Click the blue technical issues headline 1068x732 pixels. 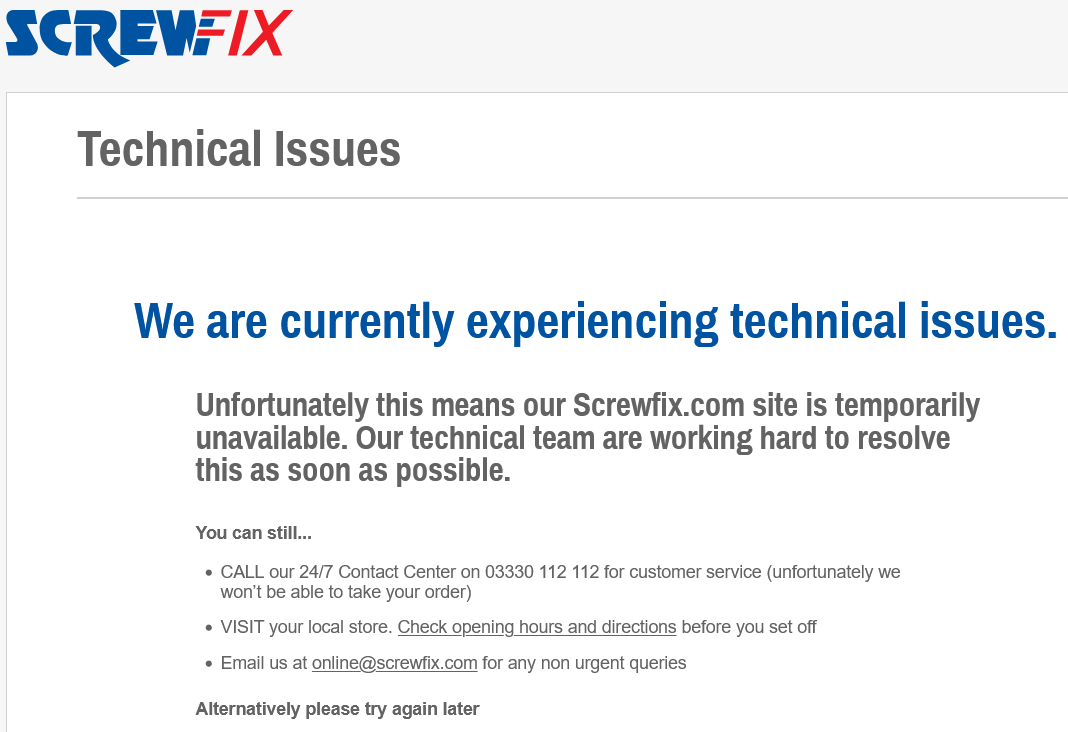pyautogui.click(x=595, y=321)
